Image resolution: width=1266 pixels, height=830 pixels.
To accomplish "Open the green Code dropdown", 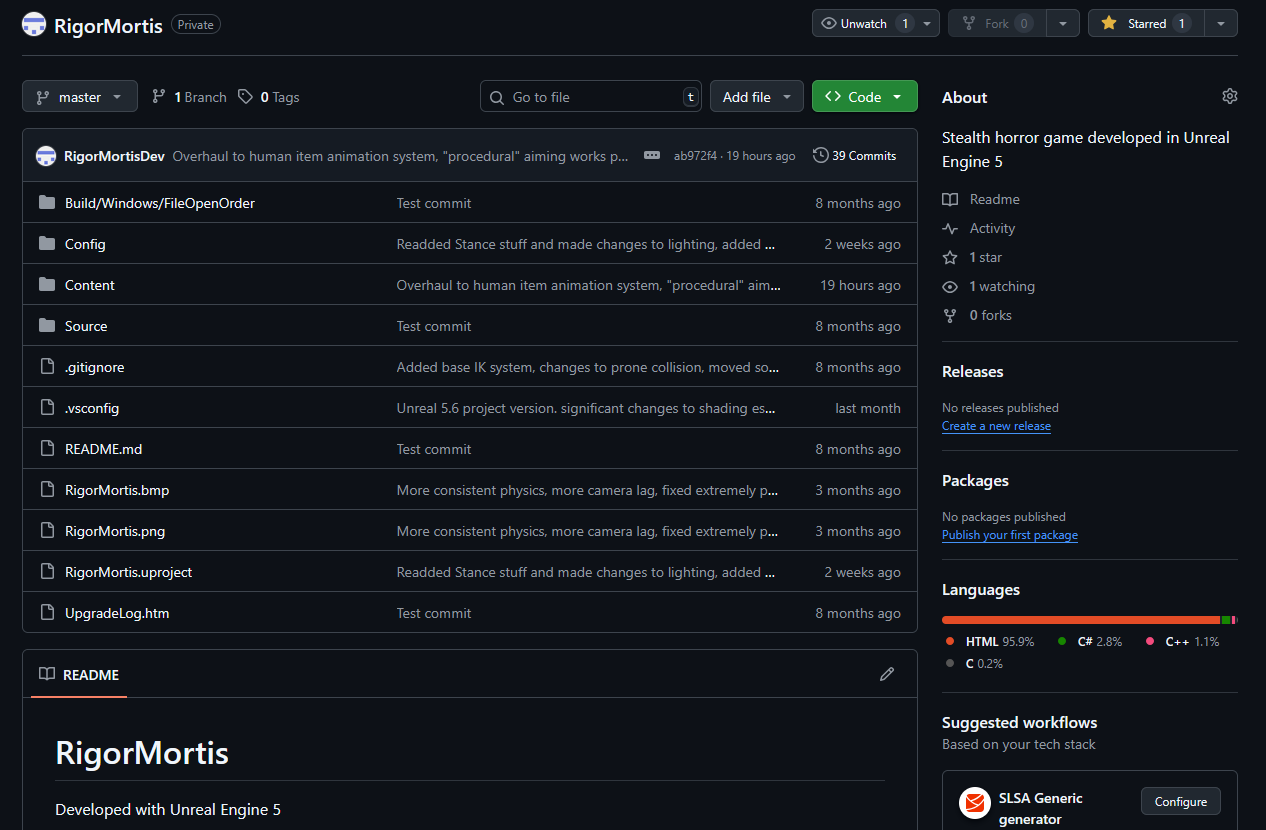I will (x=864, y=97).
